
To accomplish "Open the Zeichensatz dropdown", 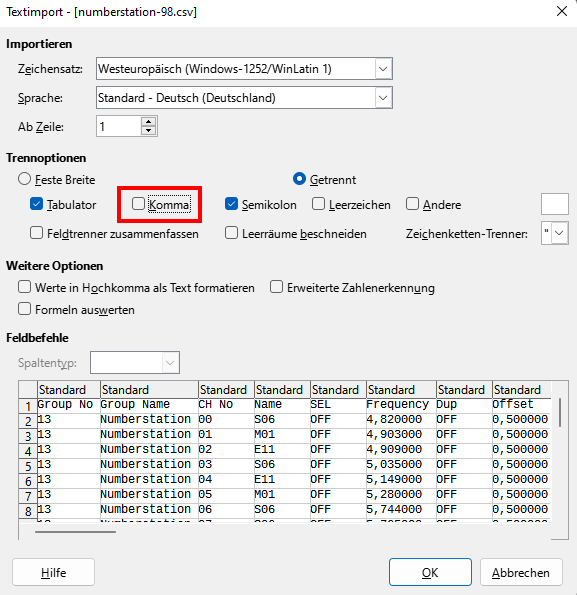I will point(383,69).
